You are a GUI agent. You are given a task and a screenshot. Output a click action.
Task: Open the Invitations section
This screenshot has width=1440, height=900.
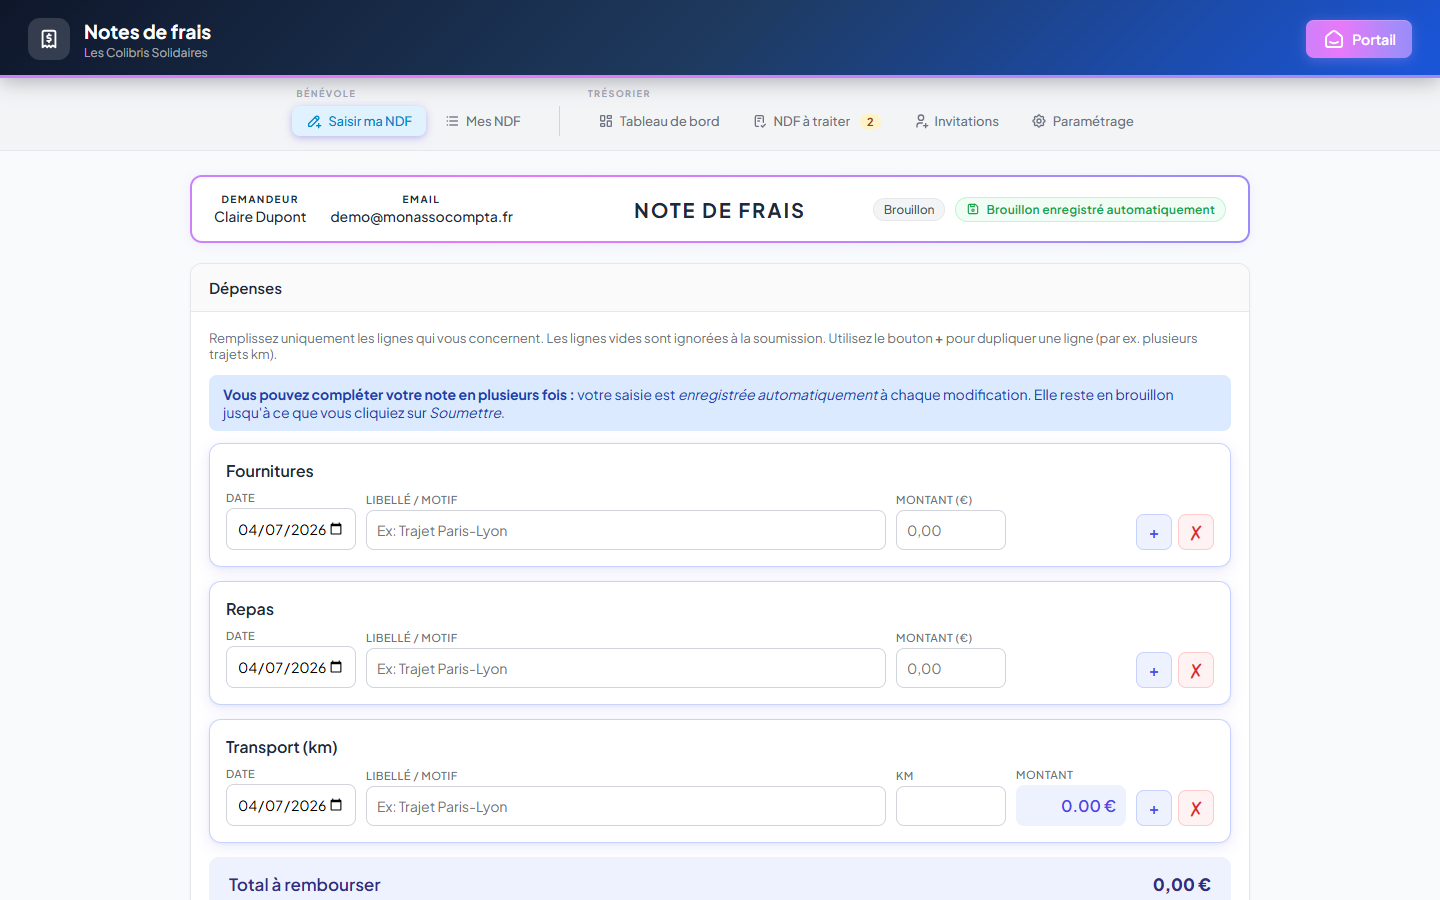[957, 121]
